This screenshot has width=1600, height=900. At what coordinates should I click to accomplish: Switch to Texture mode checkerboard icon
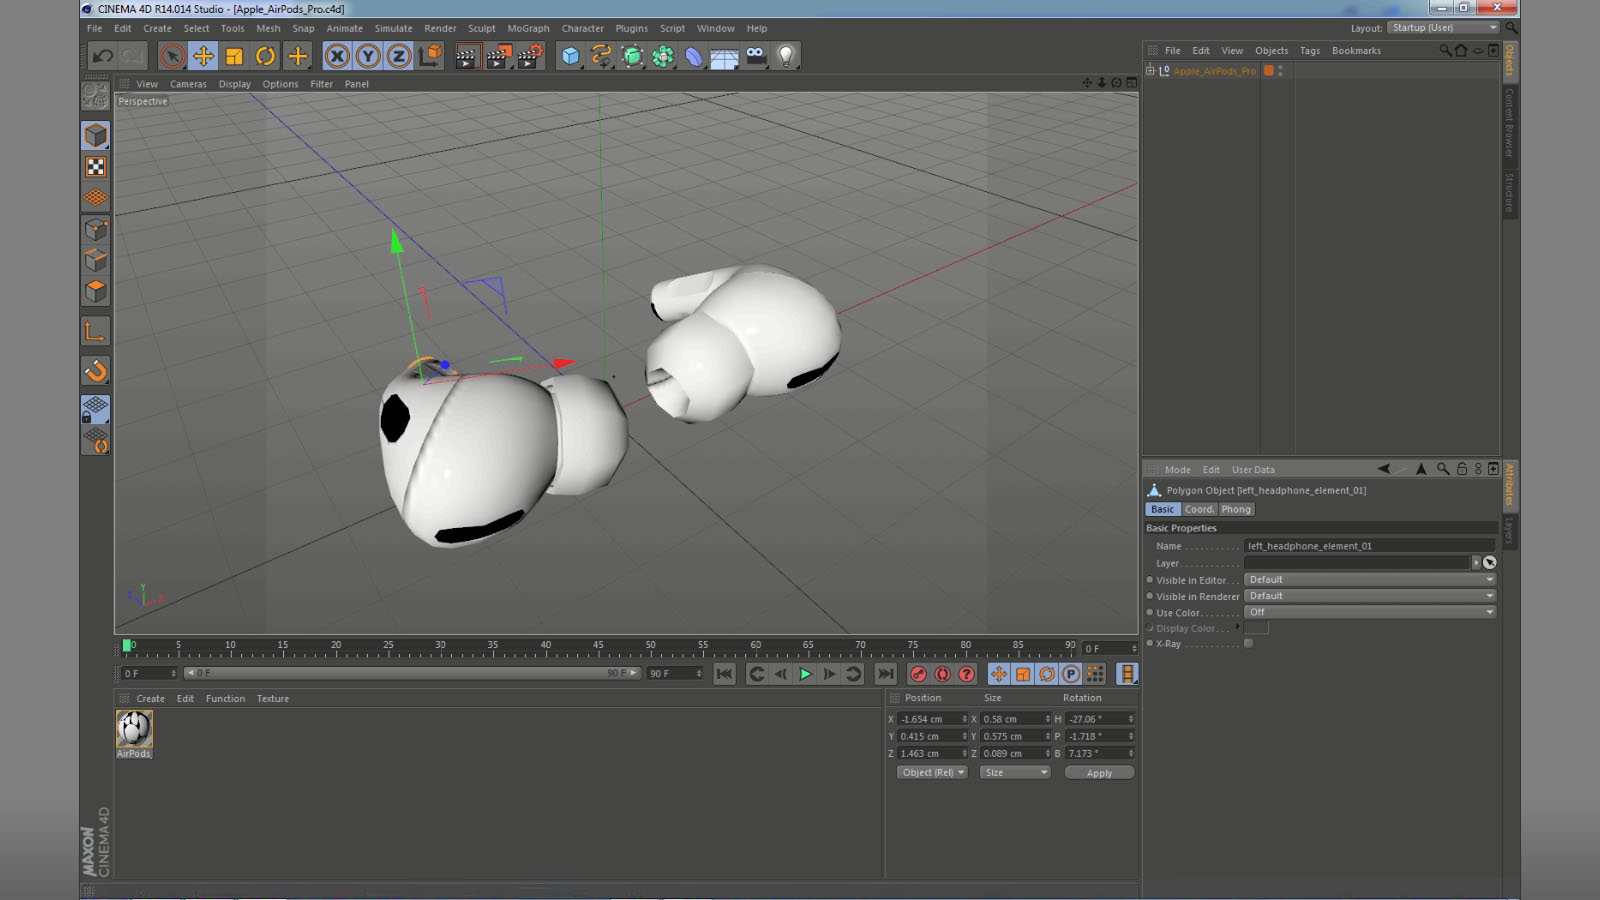(96, 167)
